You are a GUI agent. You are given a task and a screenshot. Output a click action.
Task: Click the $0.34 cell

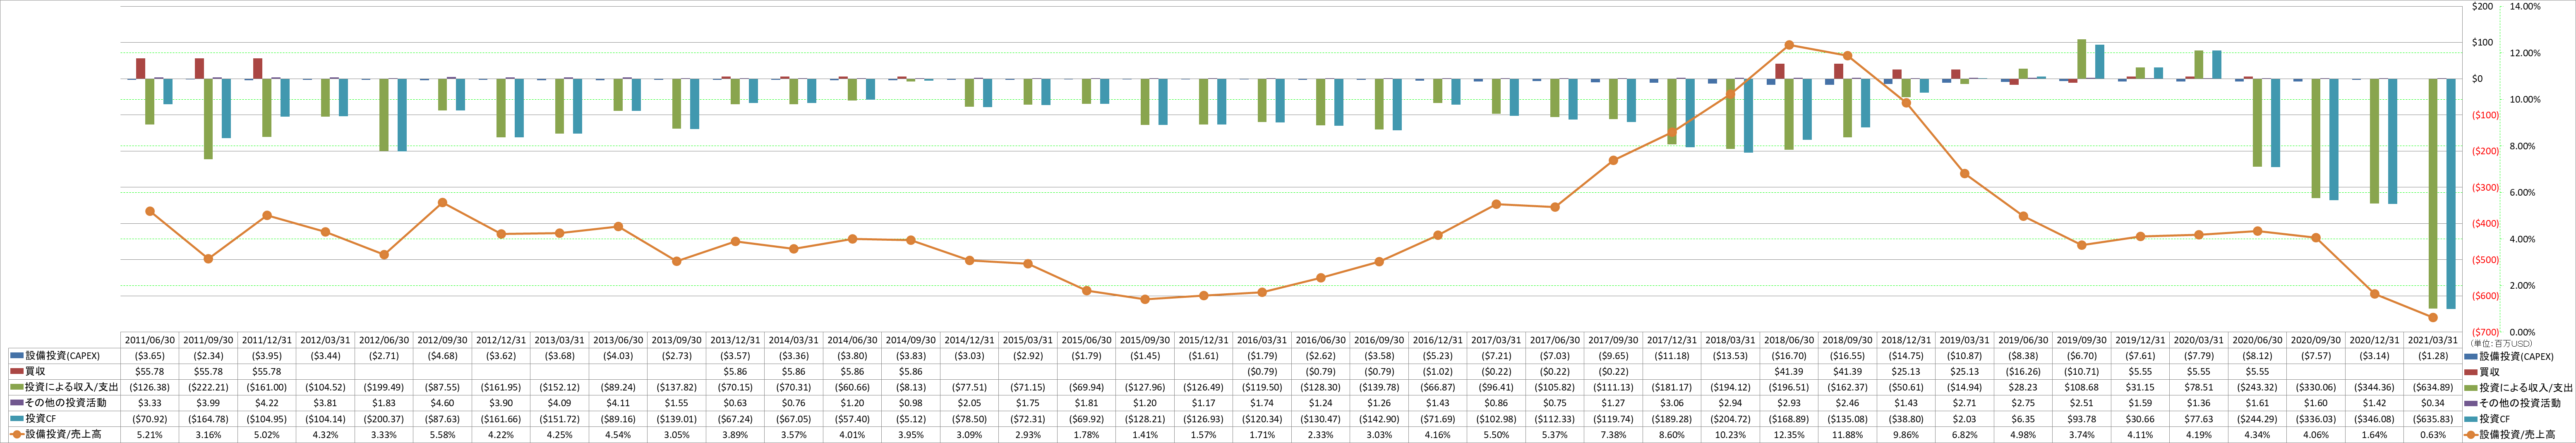(2433, 403)
